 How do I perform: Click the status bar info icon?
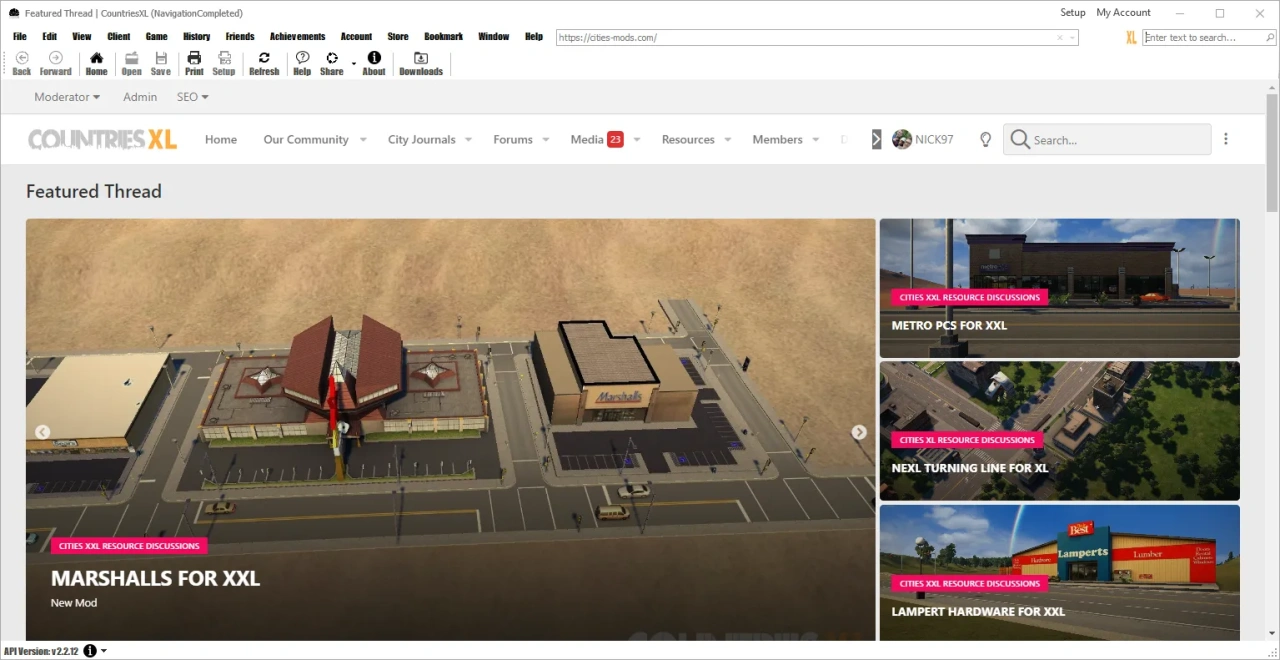[90, 651]
